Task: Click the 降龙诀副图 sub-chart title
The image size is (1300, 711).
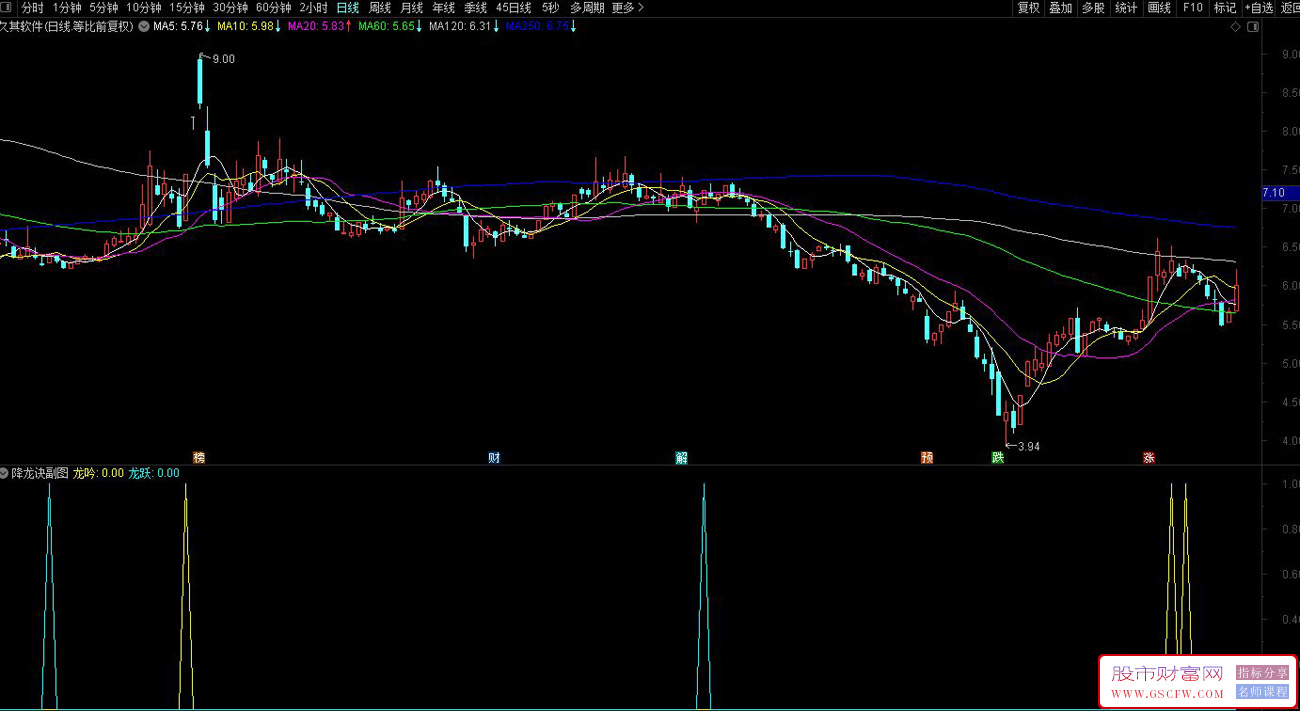Action: (x=40, y=473)
